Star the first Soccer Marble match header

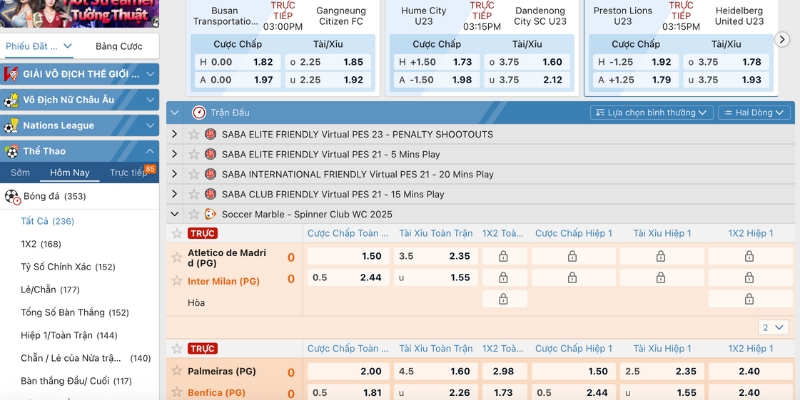pyautogui.click(x=177, y=233)
